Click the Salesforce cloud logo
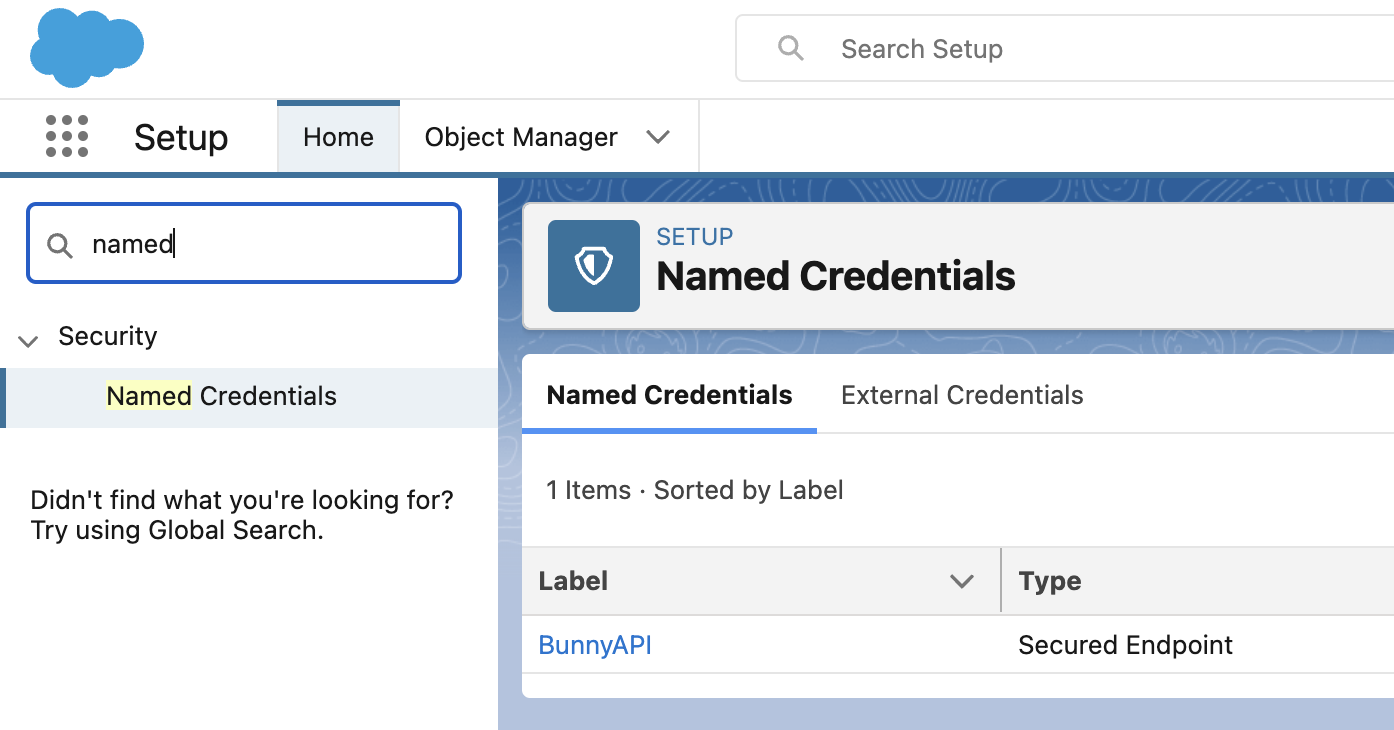The height and width of the screenshot is (730, 1394). tap(87, 47)
